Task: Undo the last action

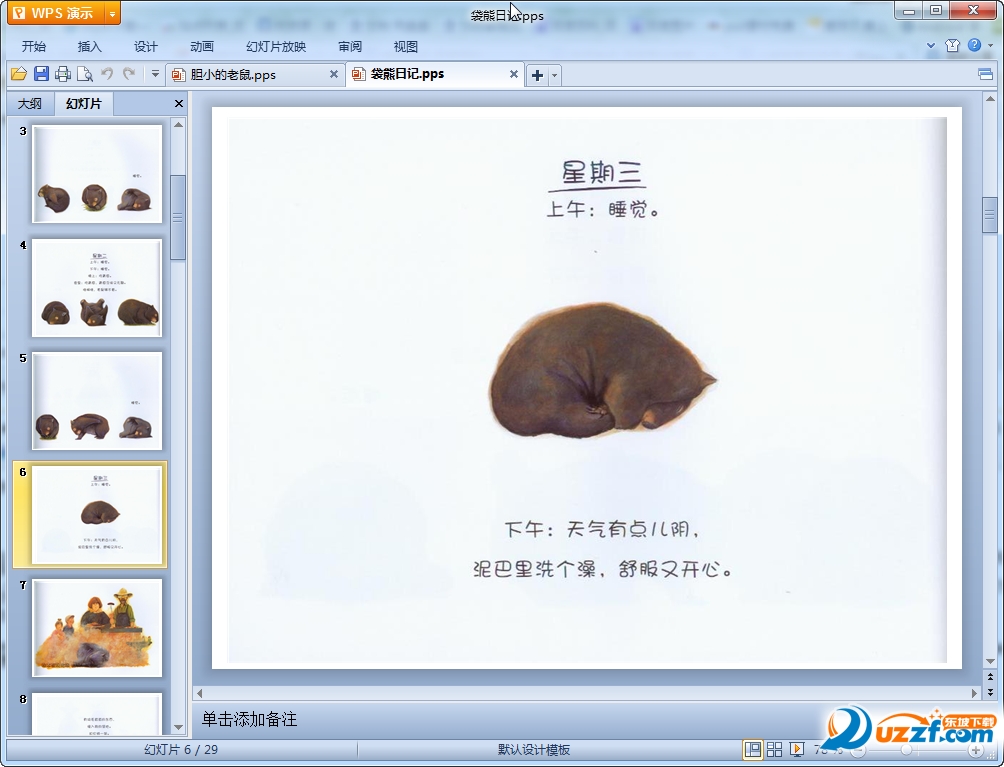Action: (107, 74)
